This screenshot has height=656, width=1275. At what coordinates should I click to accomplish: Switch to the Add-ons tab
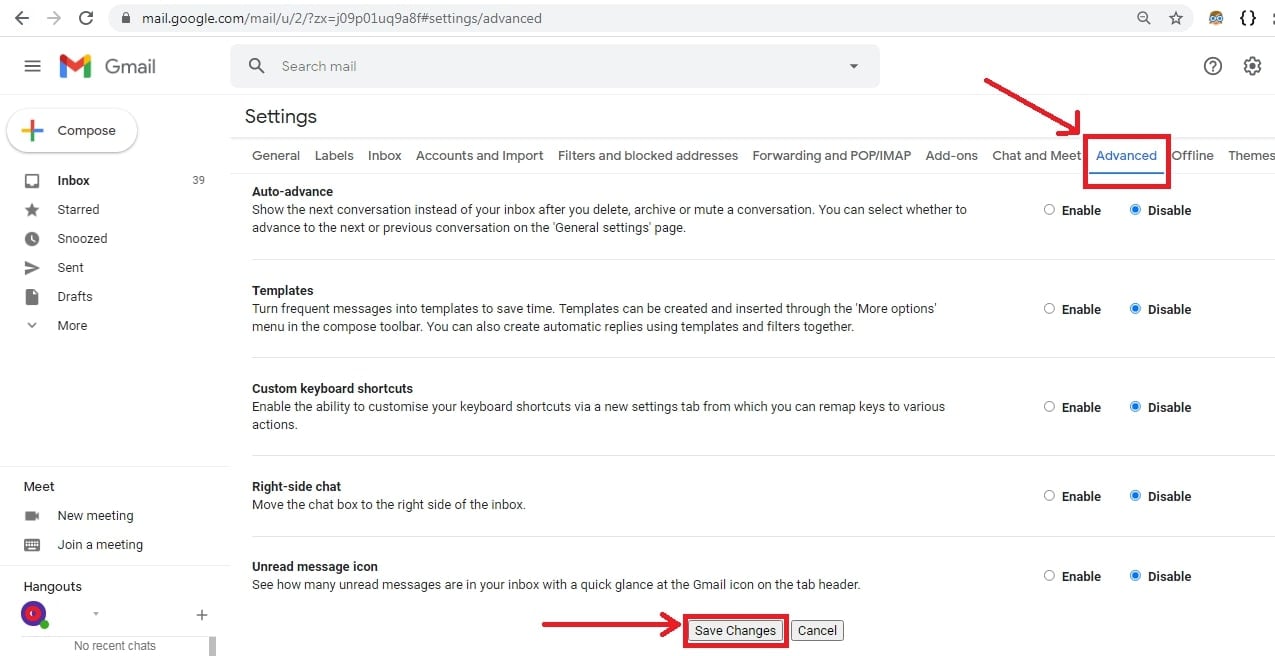click(x=952, y=156)
